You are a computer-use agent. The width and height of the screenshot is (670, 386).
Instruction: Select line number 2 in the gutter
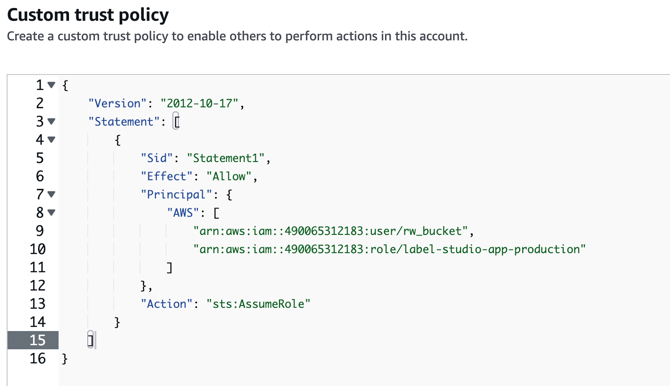[40, 103]
